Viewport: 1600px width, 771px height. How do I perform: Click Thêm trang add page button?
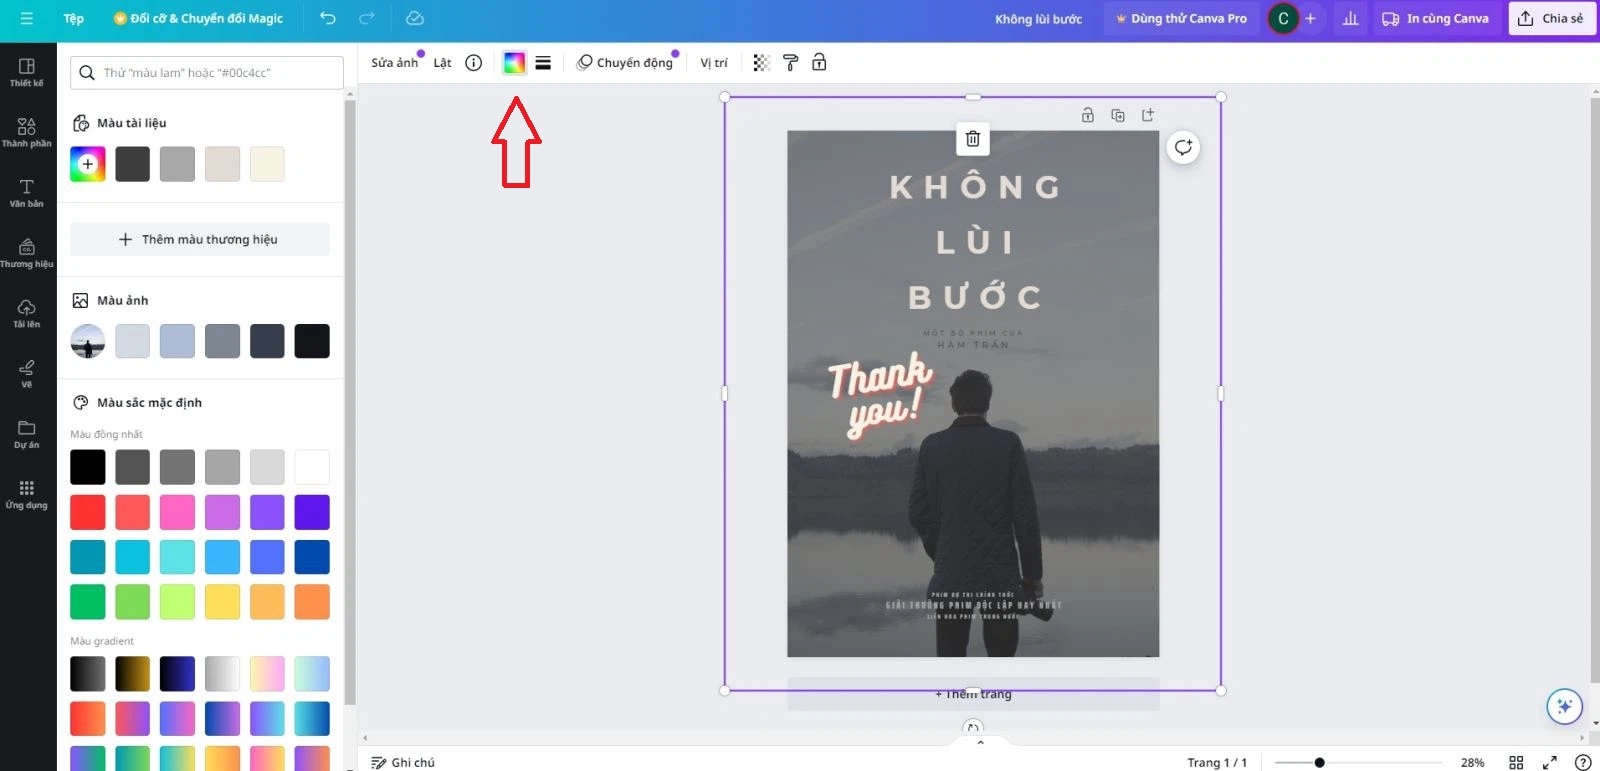point(973,694)
